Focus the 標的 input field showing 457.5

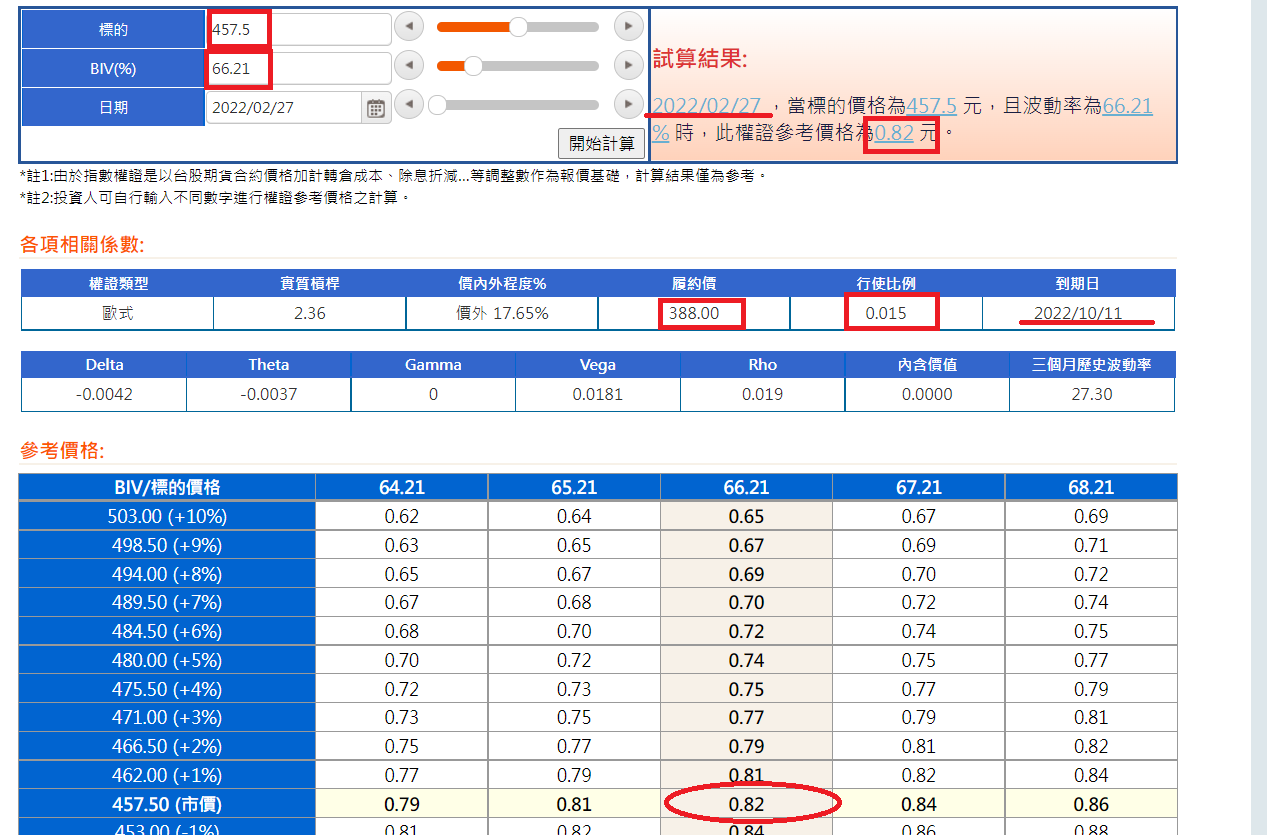click(299, 29)
